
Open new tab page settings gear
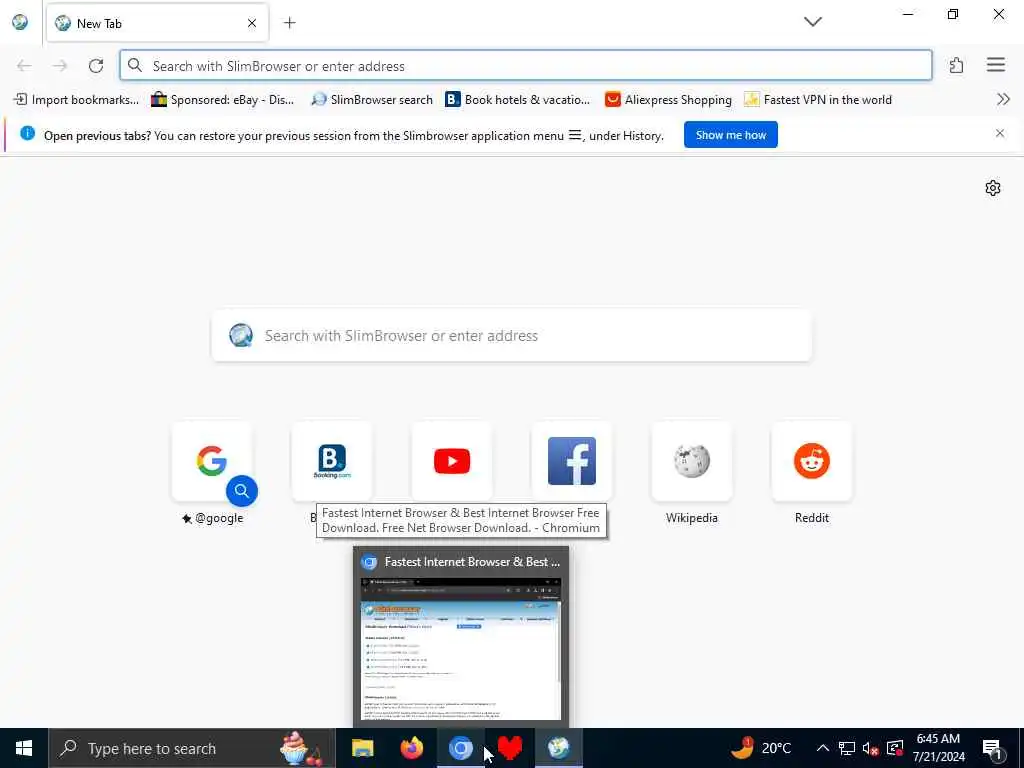click(993, 188)
